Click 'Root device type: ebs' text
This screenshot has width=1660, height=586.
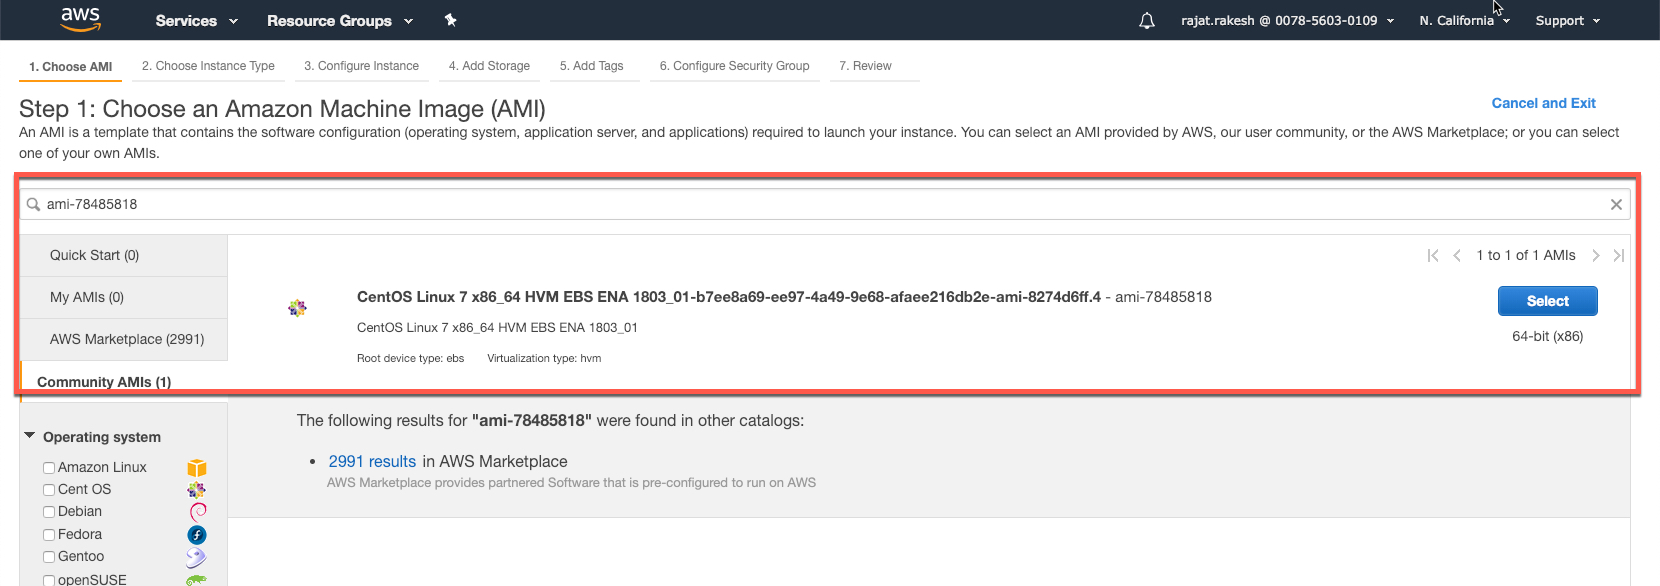410,358
